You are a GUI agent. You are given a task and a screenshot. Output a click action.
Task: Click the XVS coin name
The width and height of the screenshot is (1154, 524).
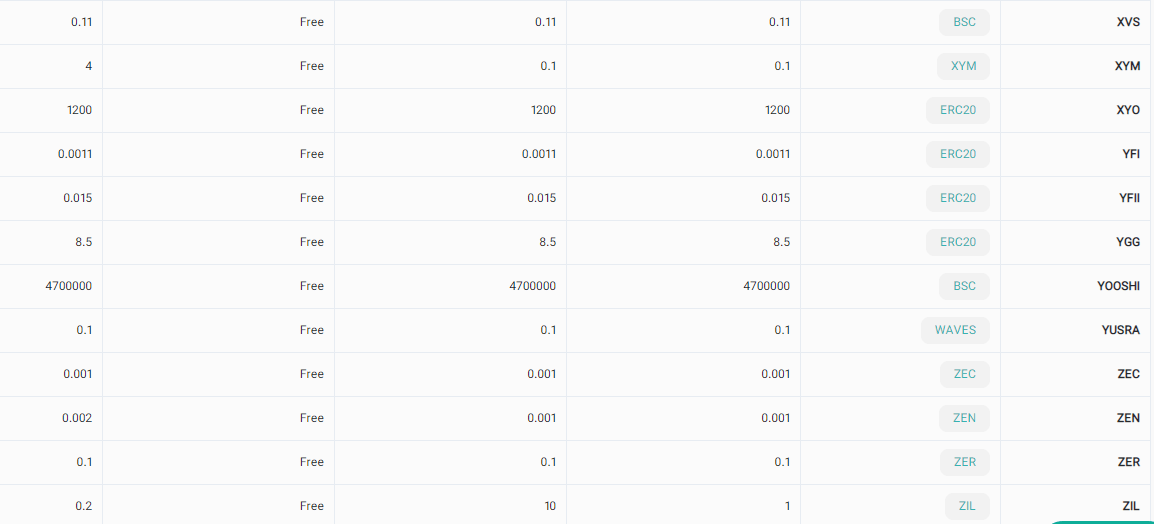tap(1128, 22)
